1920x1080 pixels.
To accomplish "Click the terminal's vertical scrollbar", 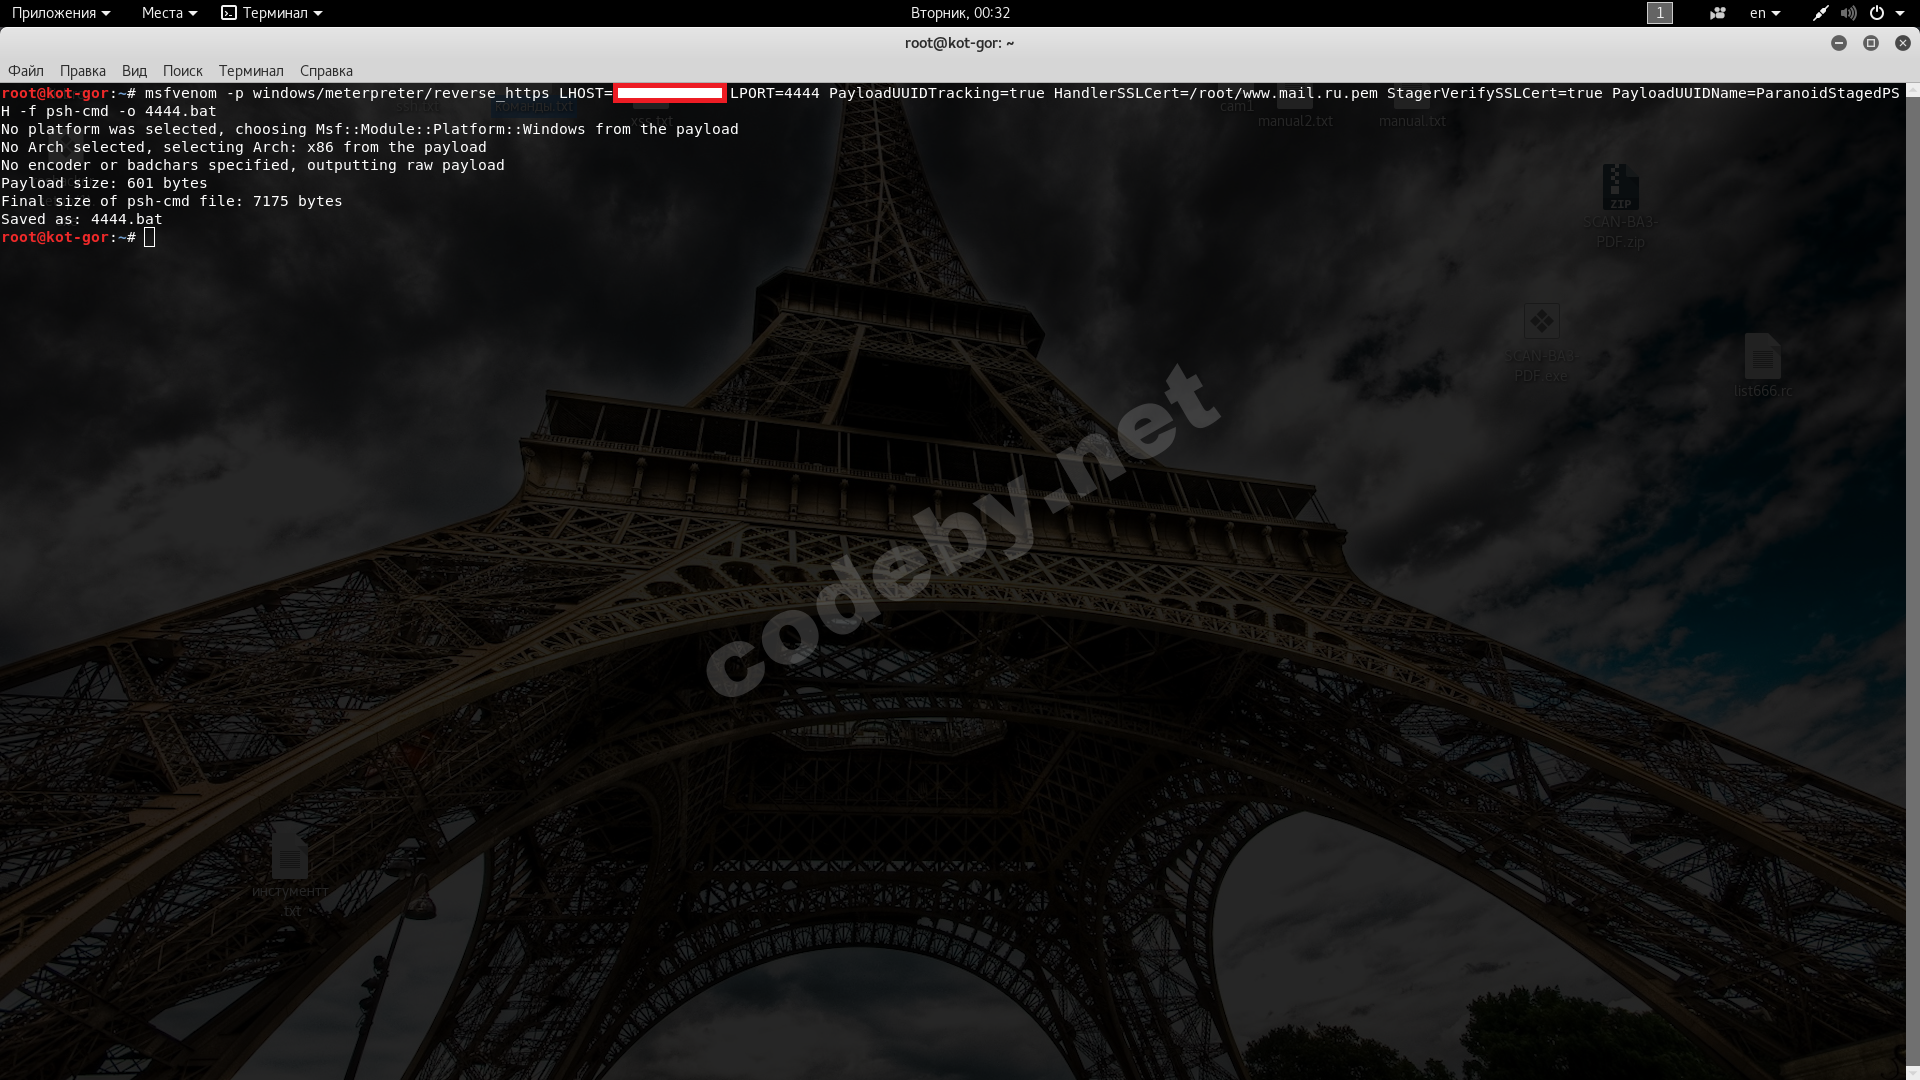I will 1912,580.
